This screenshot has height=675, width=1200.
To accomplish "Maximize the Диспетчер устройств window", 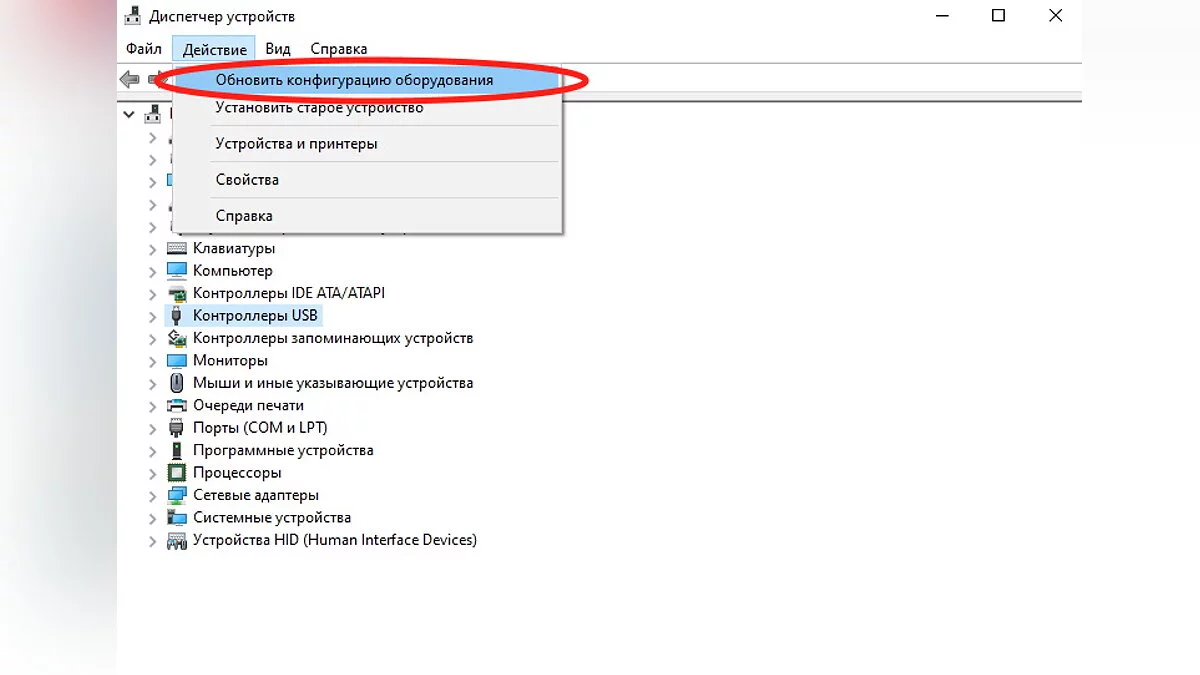I will point(998,16).
